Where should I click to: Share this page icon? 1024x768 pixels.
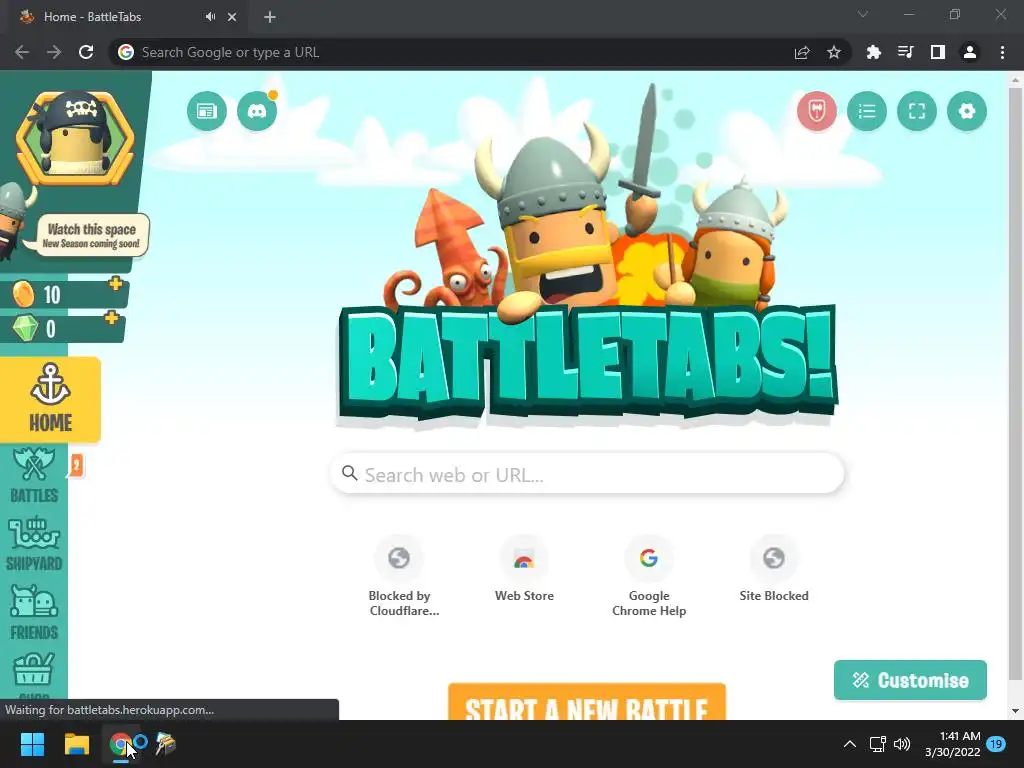(802, 52)
